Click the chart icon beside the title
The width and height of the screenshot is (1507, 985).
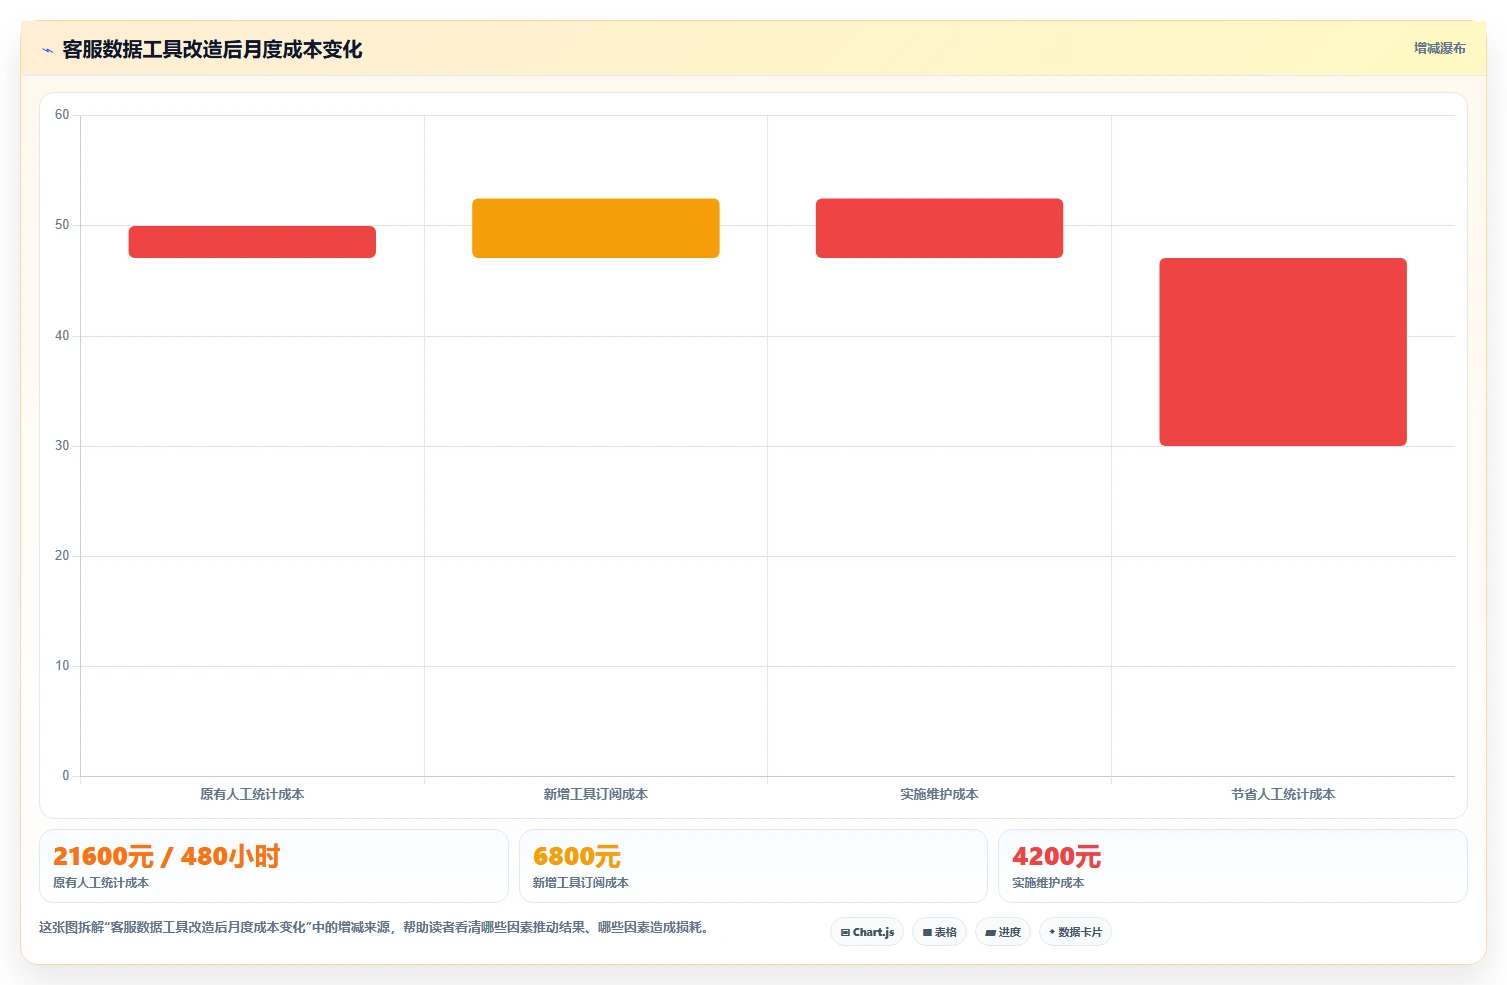click(x=47, y=50)
